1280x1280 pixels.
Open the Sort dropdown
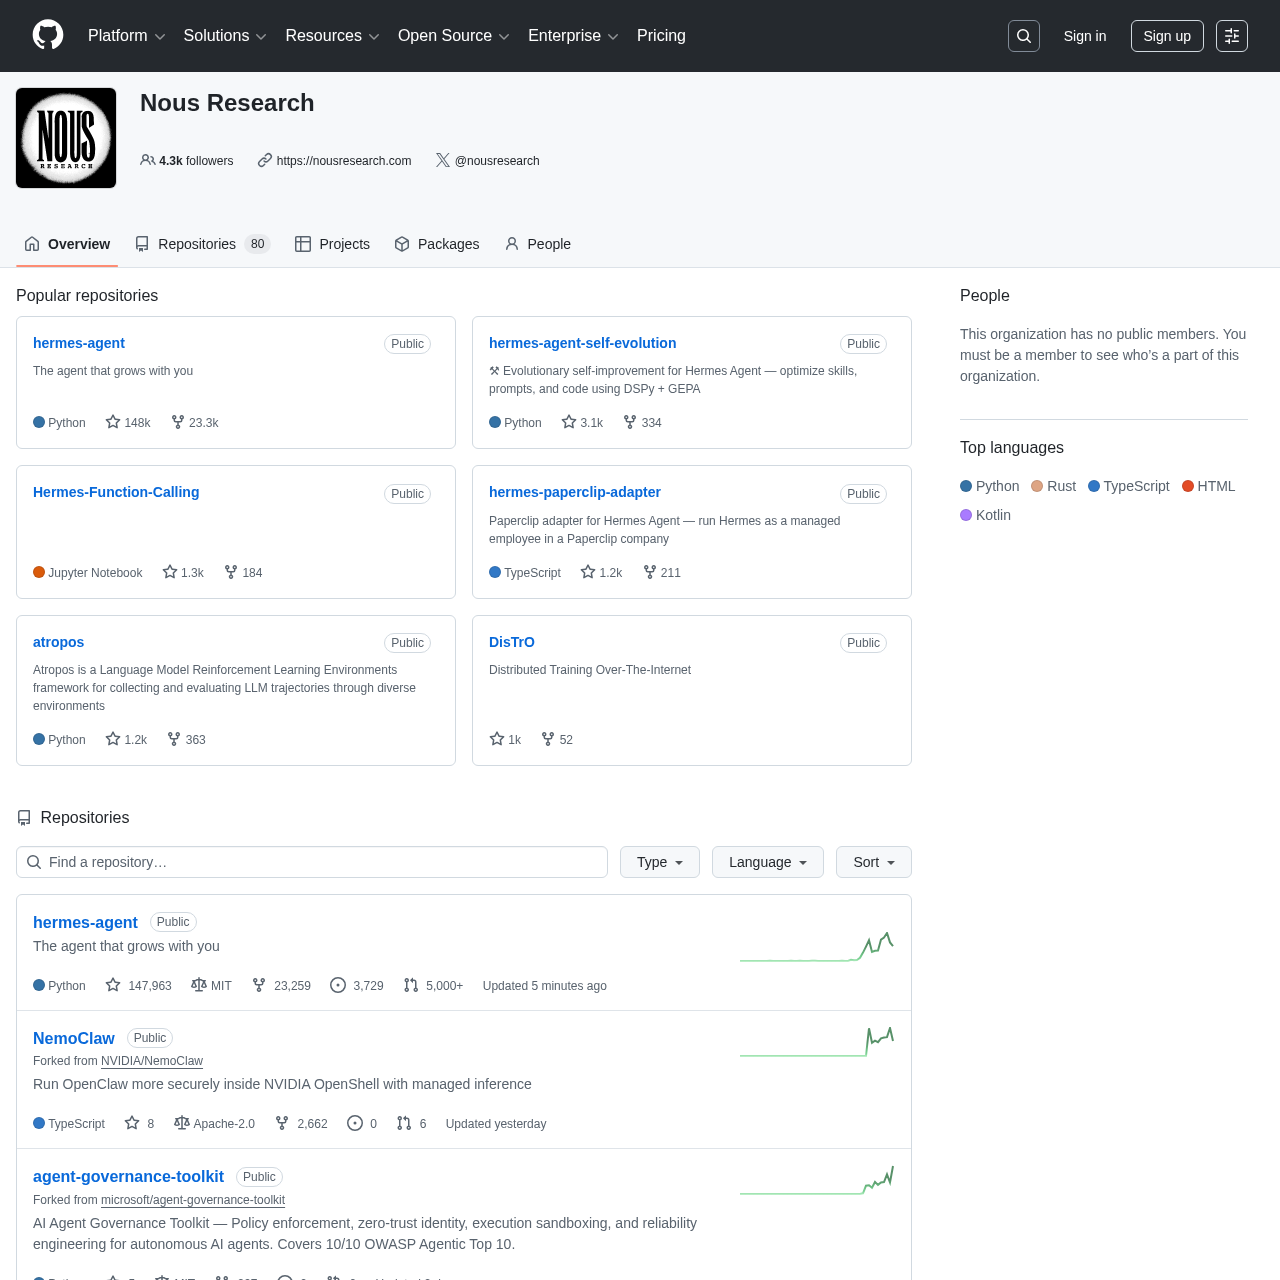click(874, 862)
